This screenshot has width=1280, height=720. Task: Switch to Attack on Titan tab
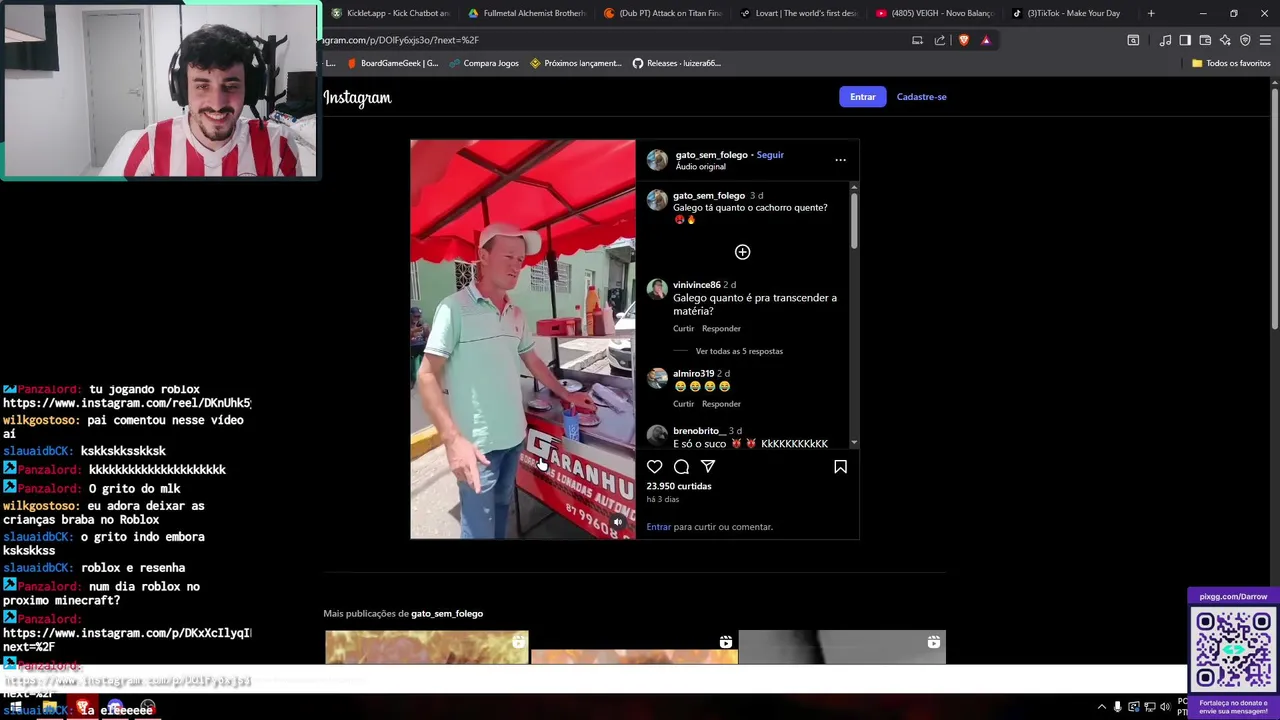pyautogui.click(x=662, y=13)
